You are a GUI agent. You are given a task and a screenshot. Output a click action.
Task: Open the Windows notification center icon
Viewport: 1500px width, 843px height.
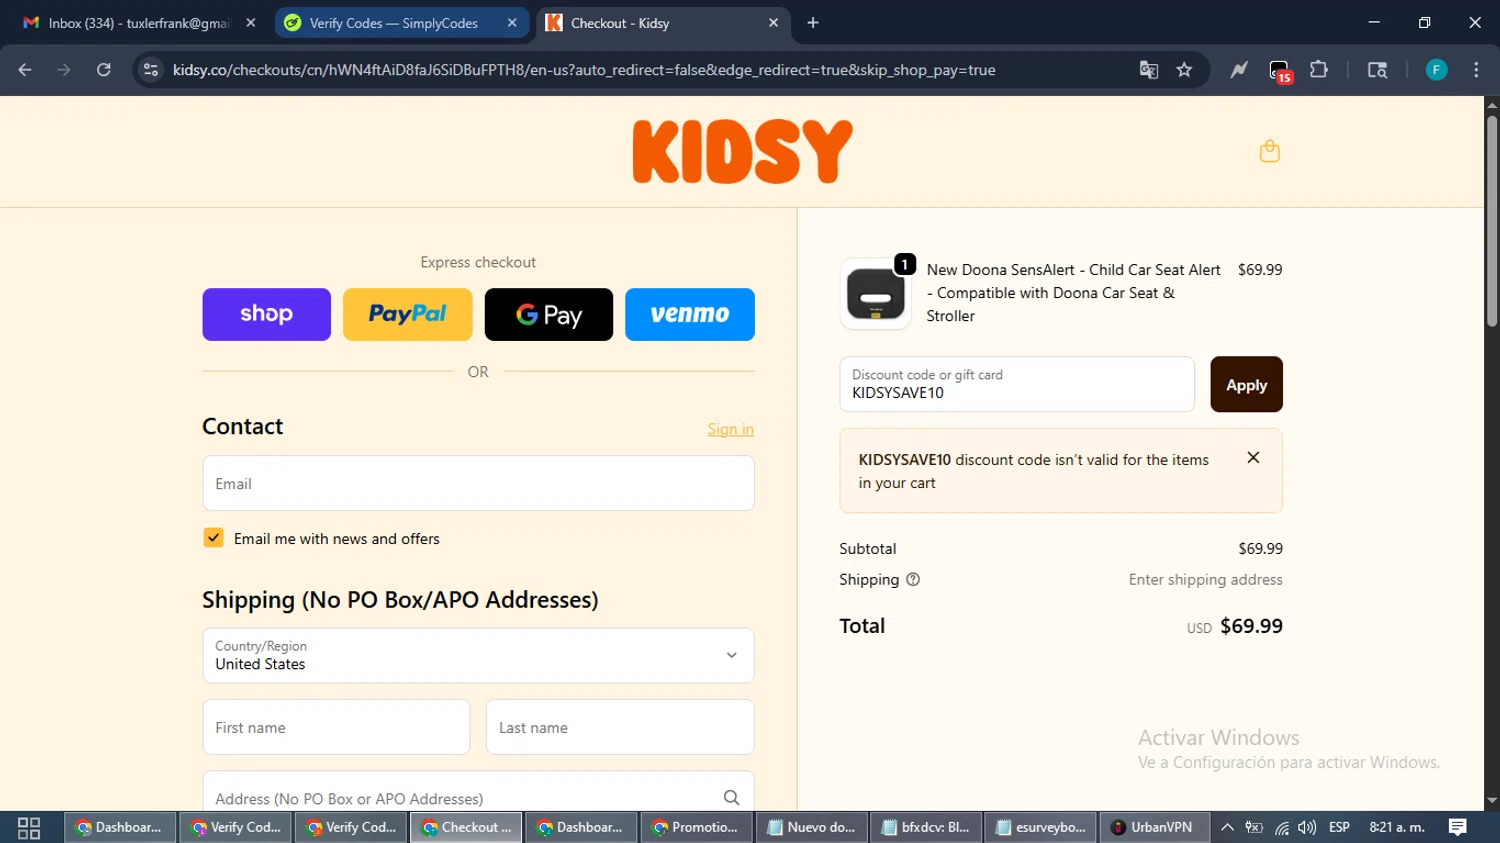pyautogui.click(x=1458, y=827)
